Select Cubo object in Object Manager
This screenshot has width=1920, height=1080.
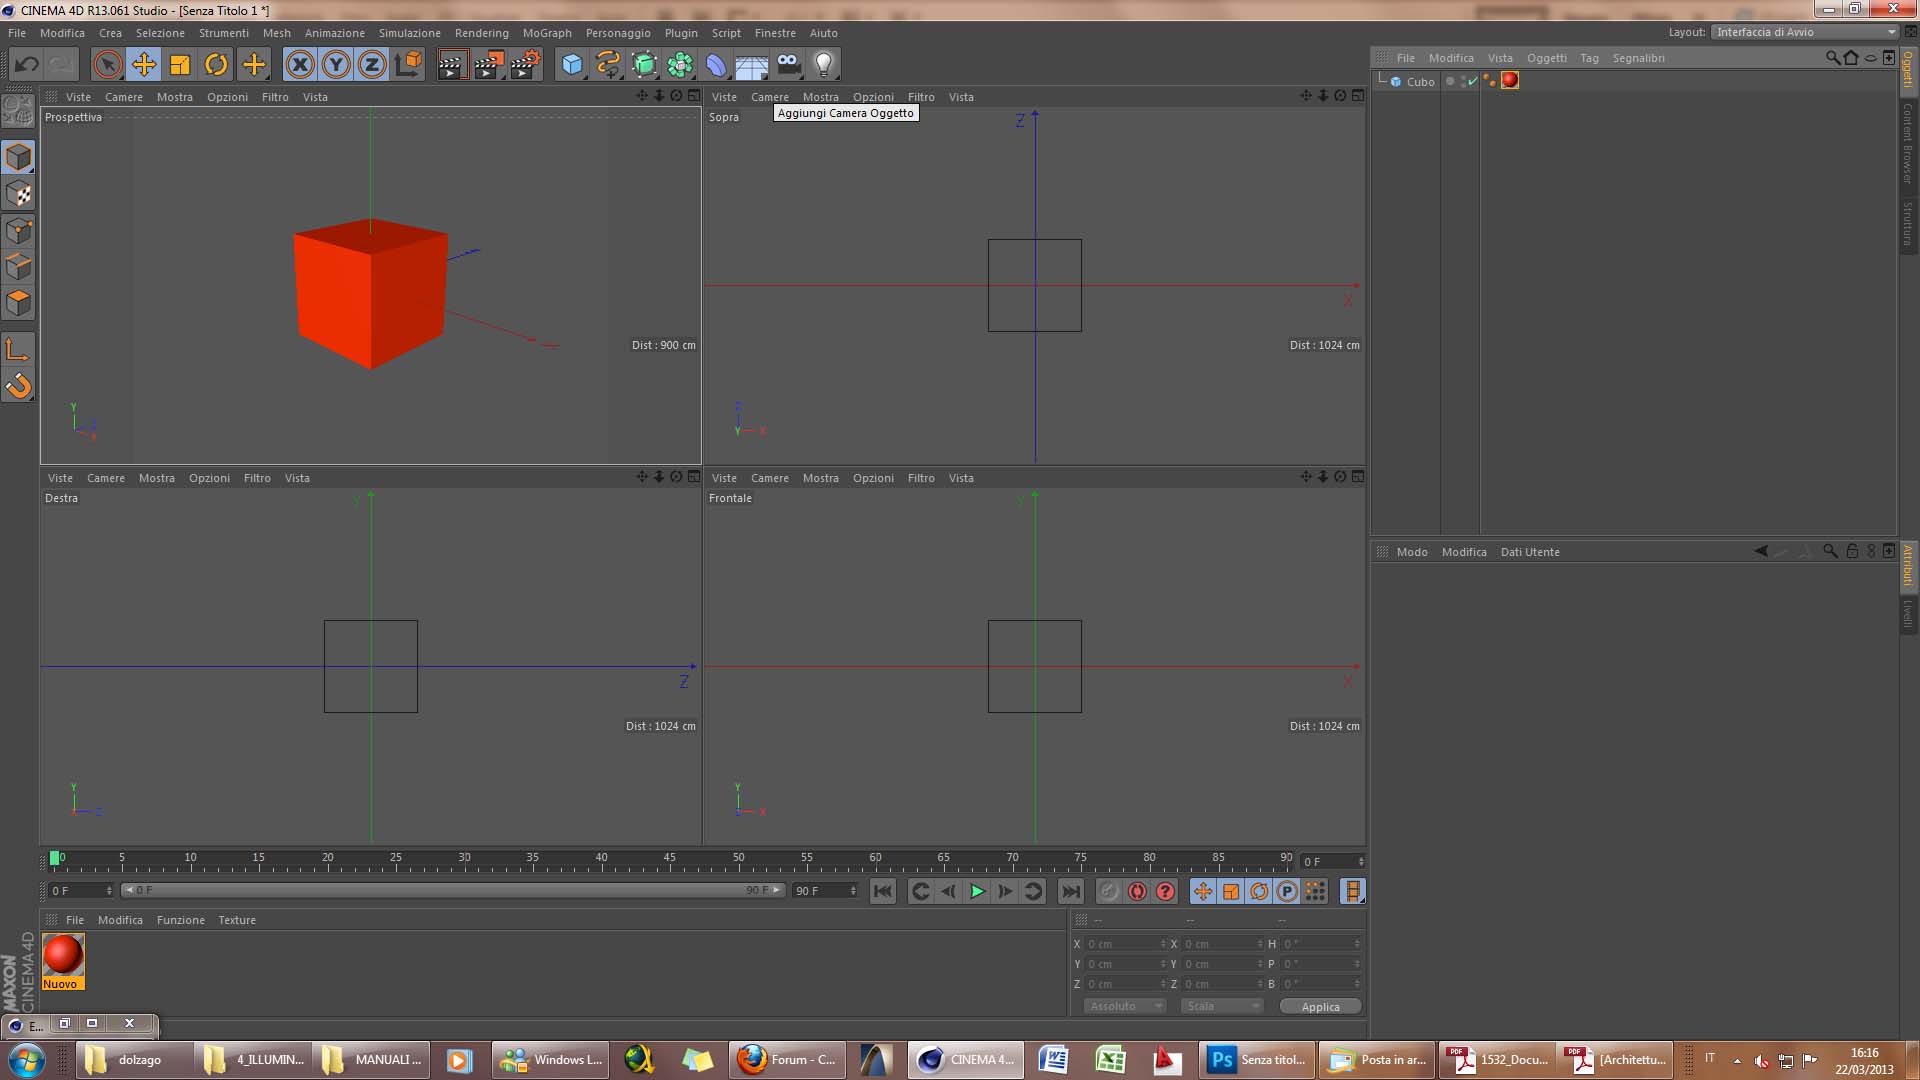click(1420, 82)
